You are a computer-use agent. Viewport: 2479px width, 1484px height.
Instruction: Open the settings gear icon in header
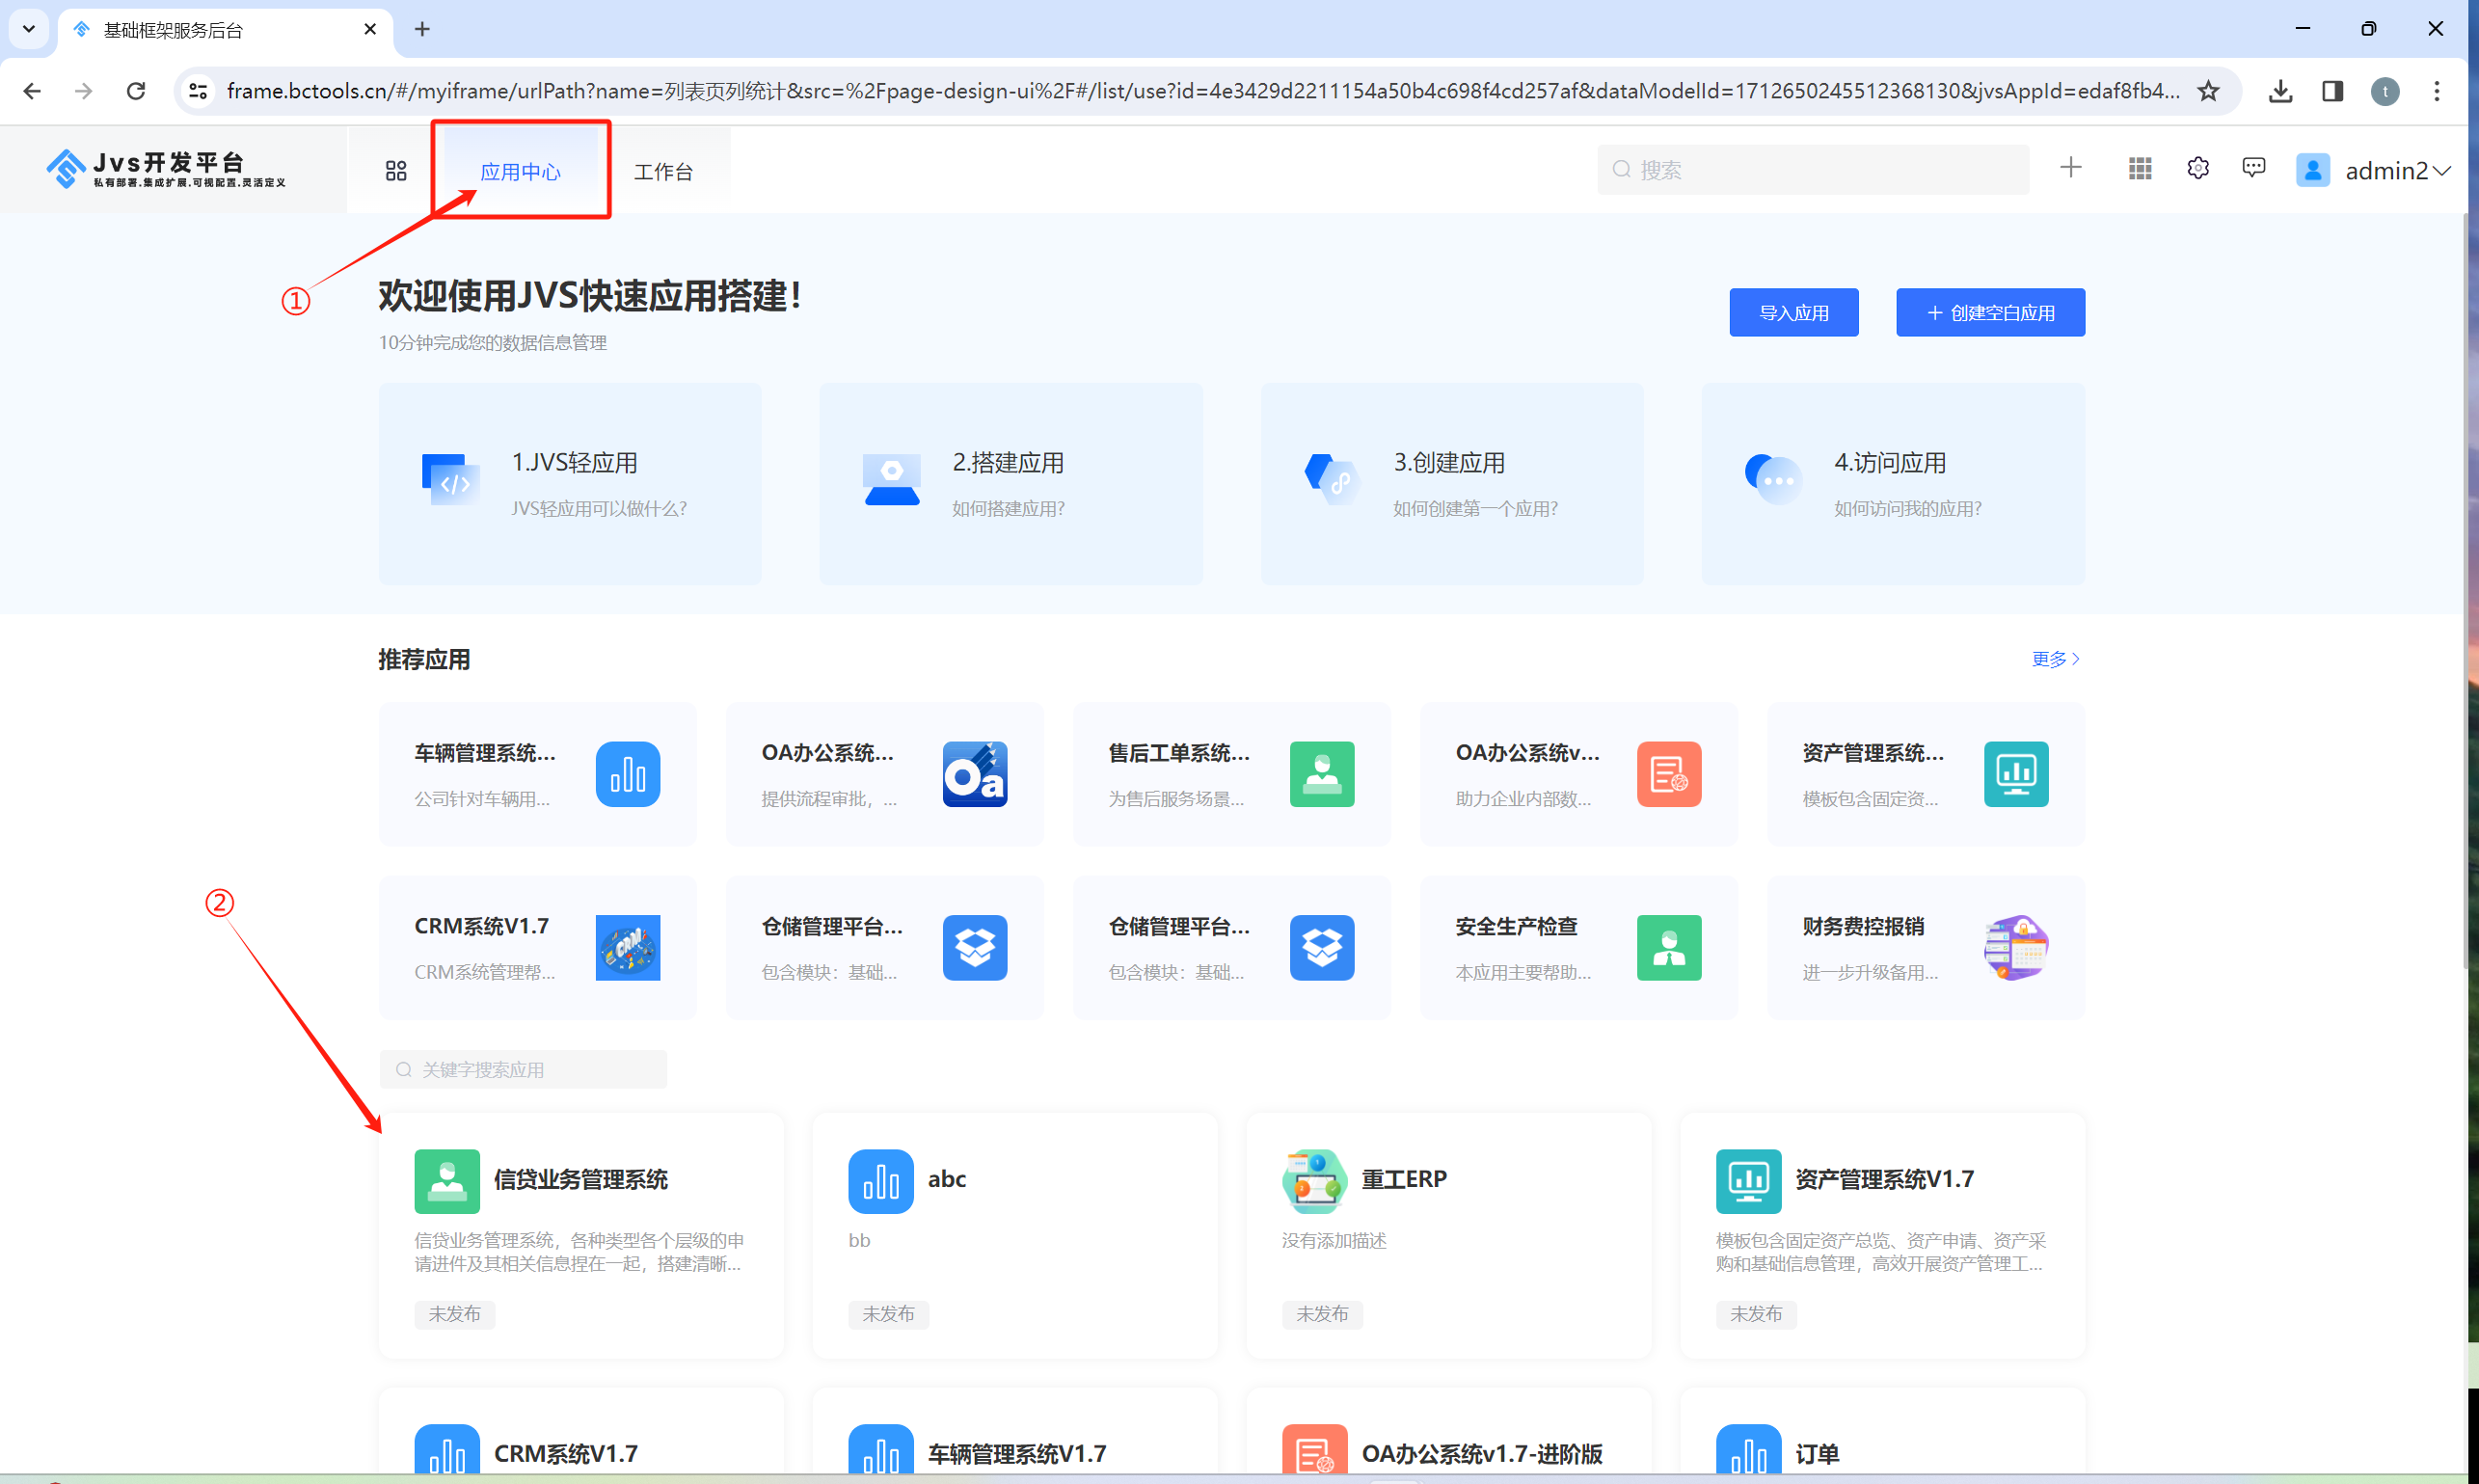point(2198,168)
